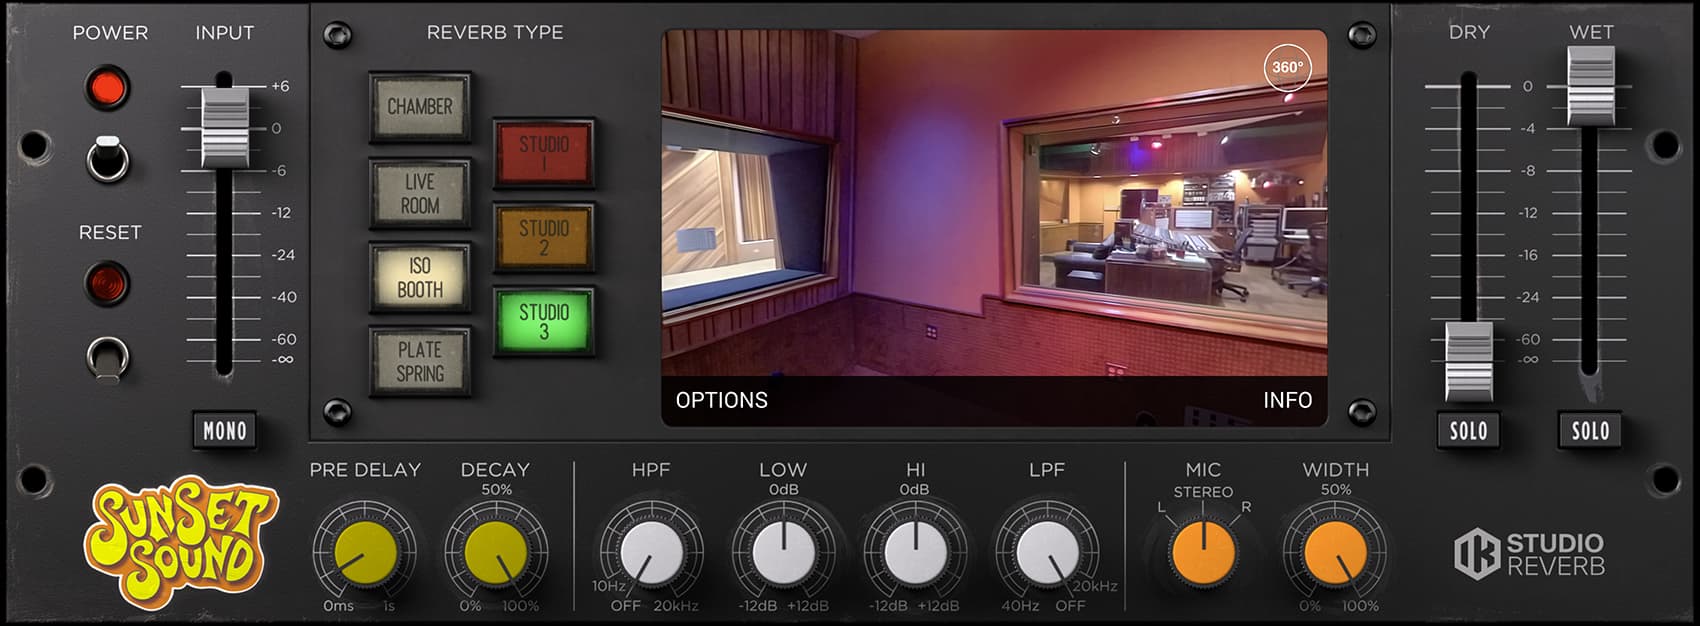Click the 360° view icon
The height and width of the screenshot is (626, 1700).
1287,68
